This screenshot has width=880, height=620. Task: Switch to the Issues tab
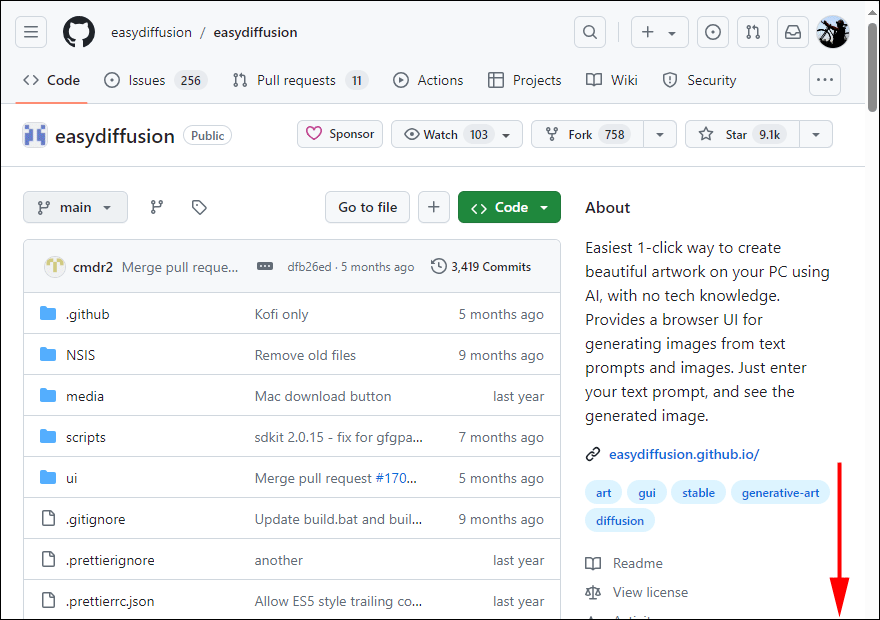[155, 80]
